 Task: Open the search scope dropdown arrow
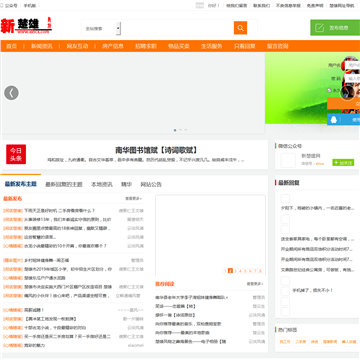118,29
